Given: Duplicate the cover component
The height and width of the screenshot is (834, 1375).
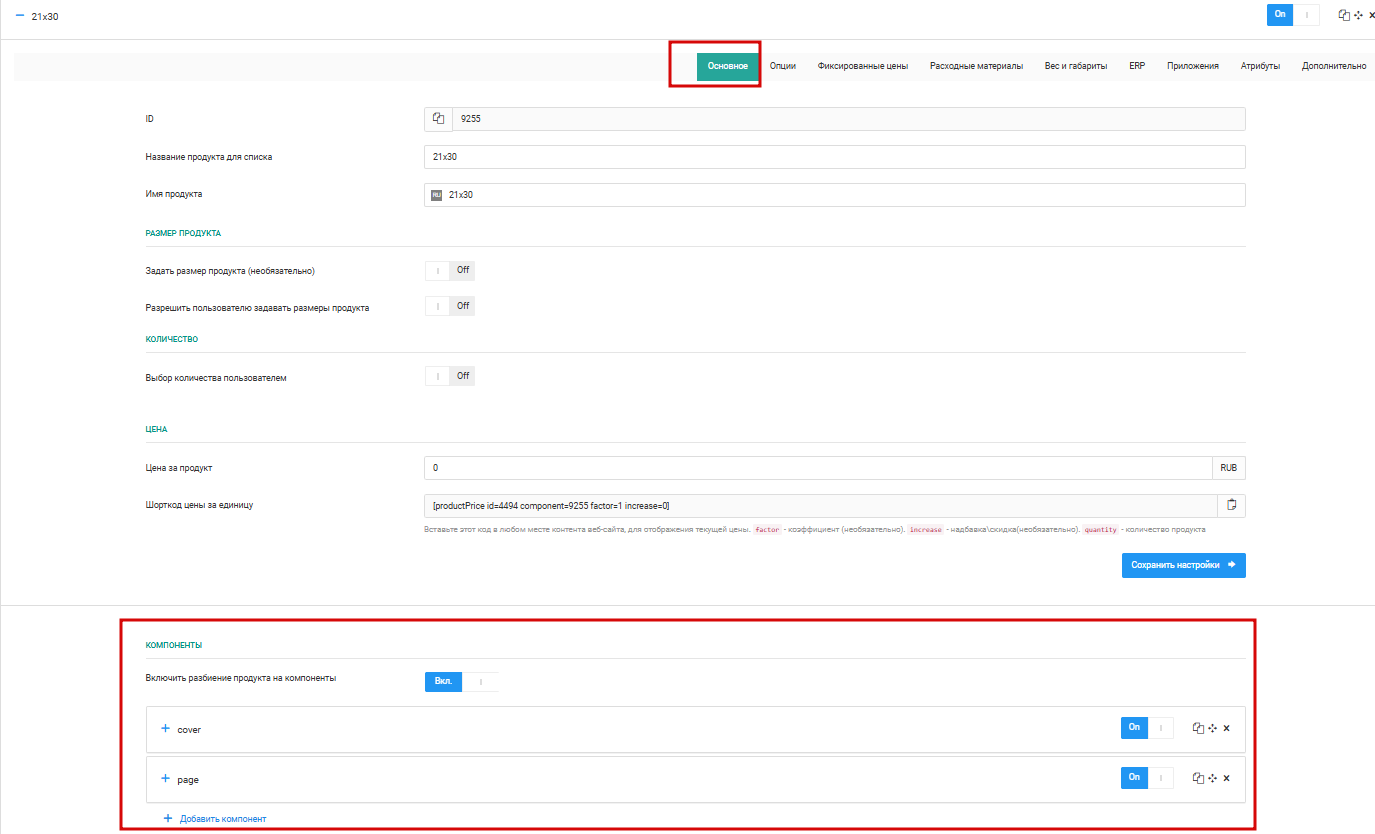Looking at the screenshot, I should pyautogui.click(x=1198, y=728).
